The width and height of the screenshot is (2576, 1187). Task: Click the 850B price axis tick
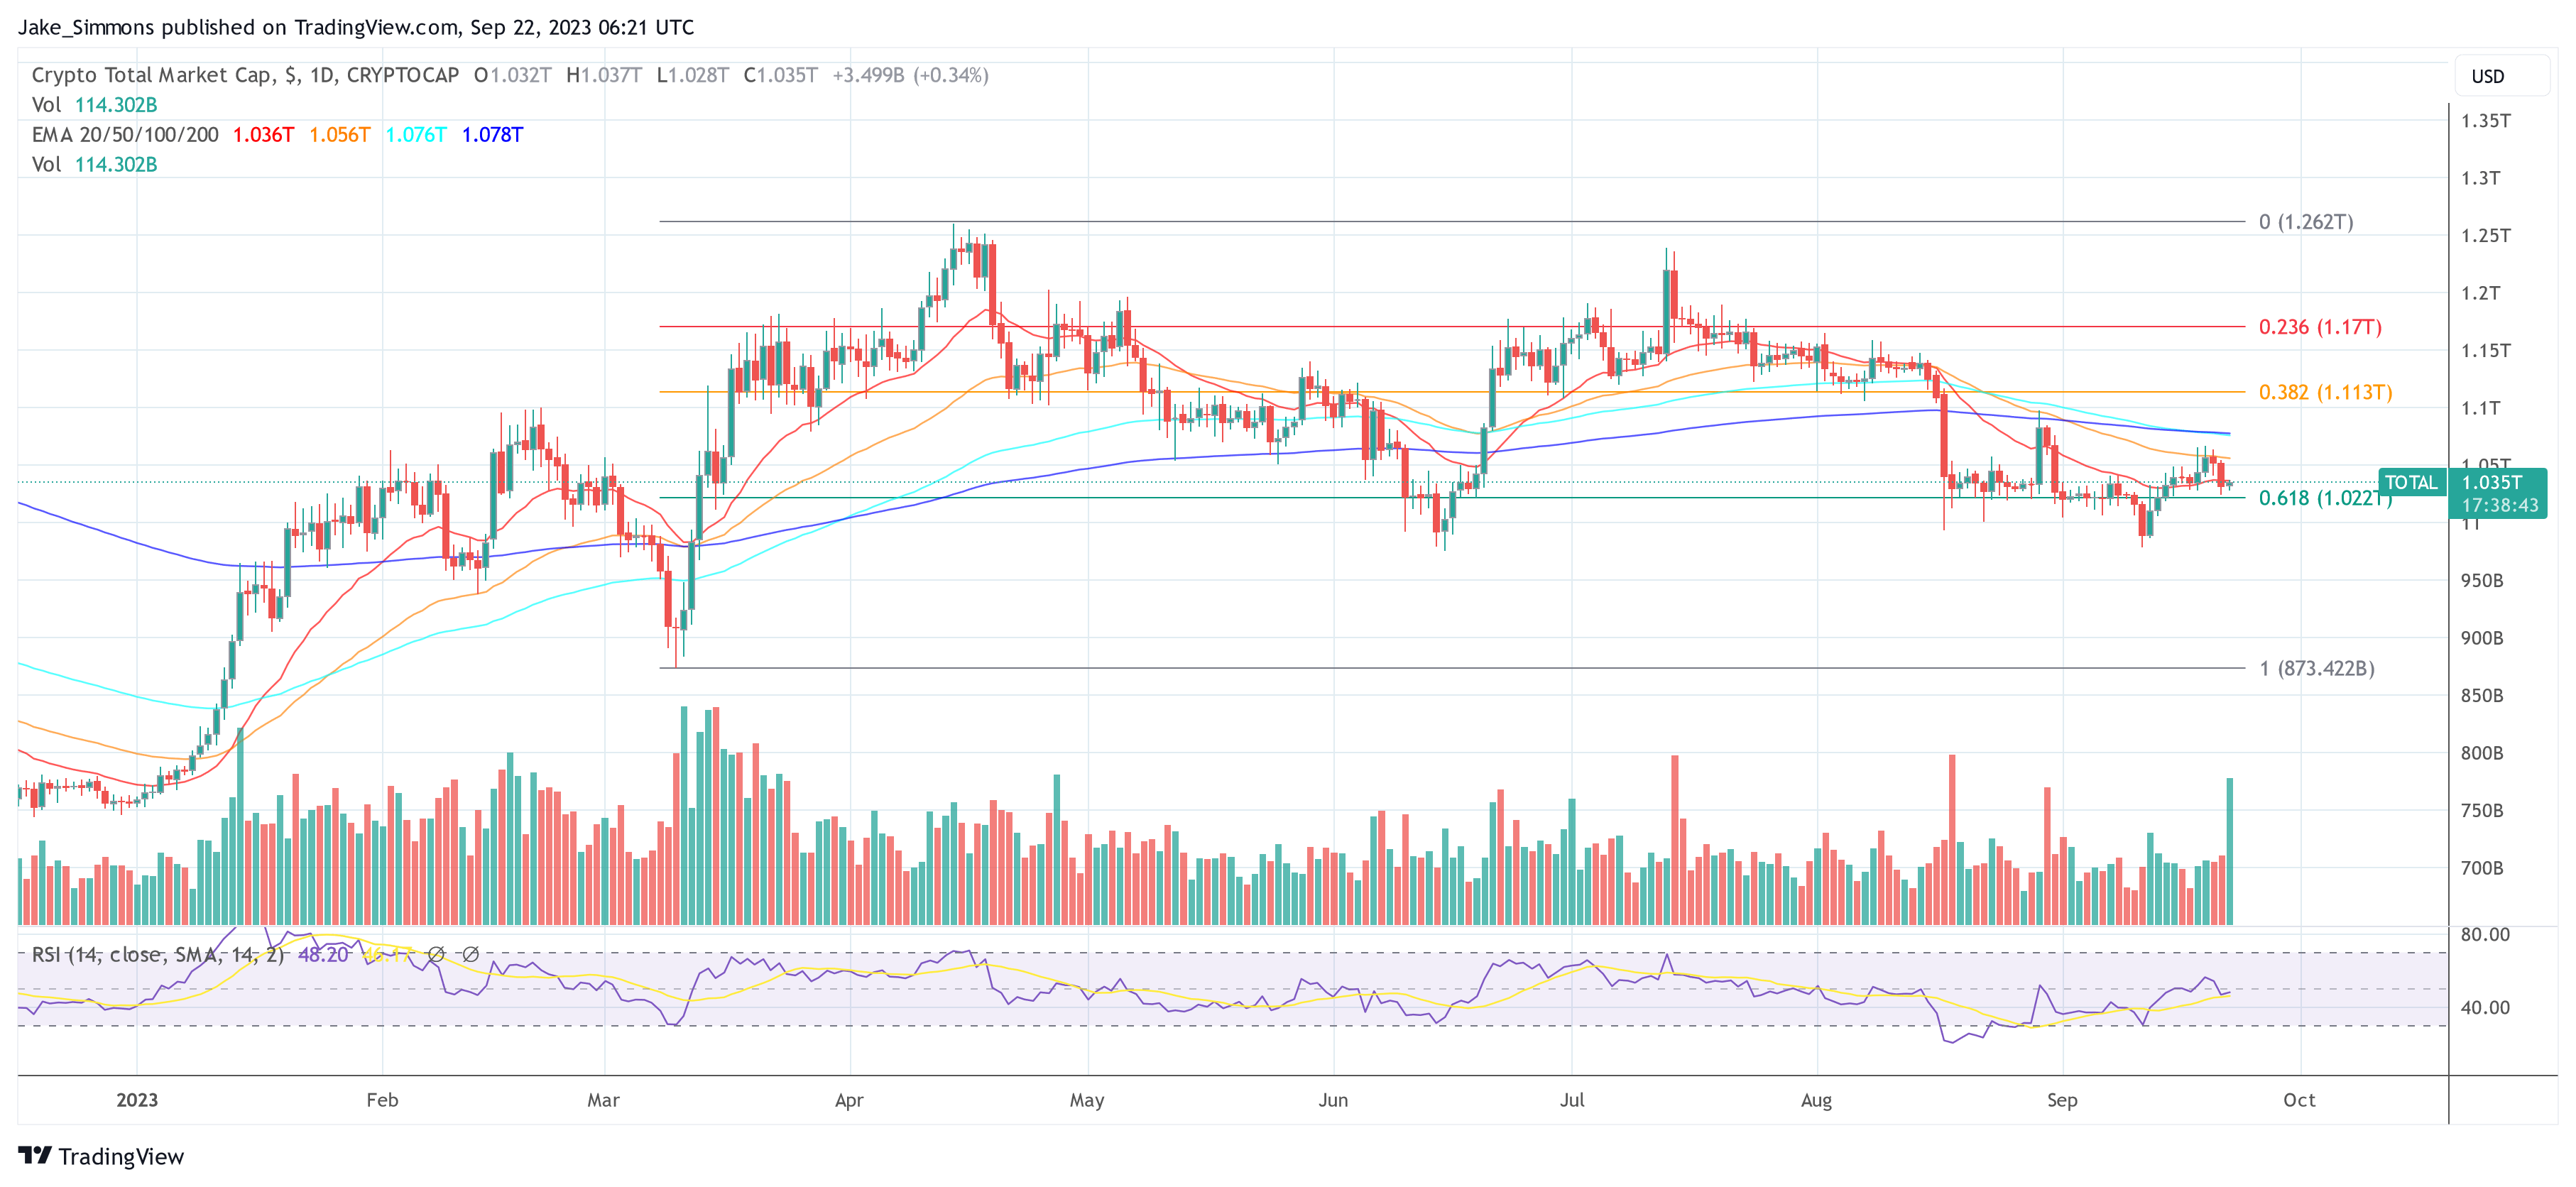pos(2482,696)
